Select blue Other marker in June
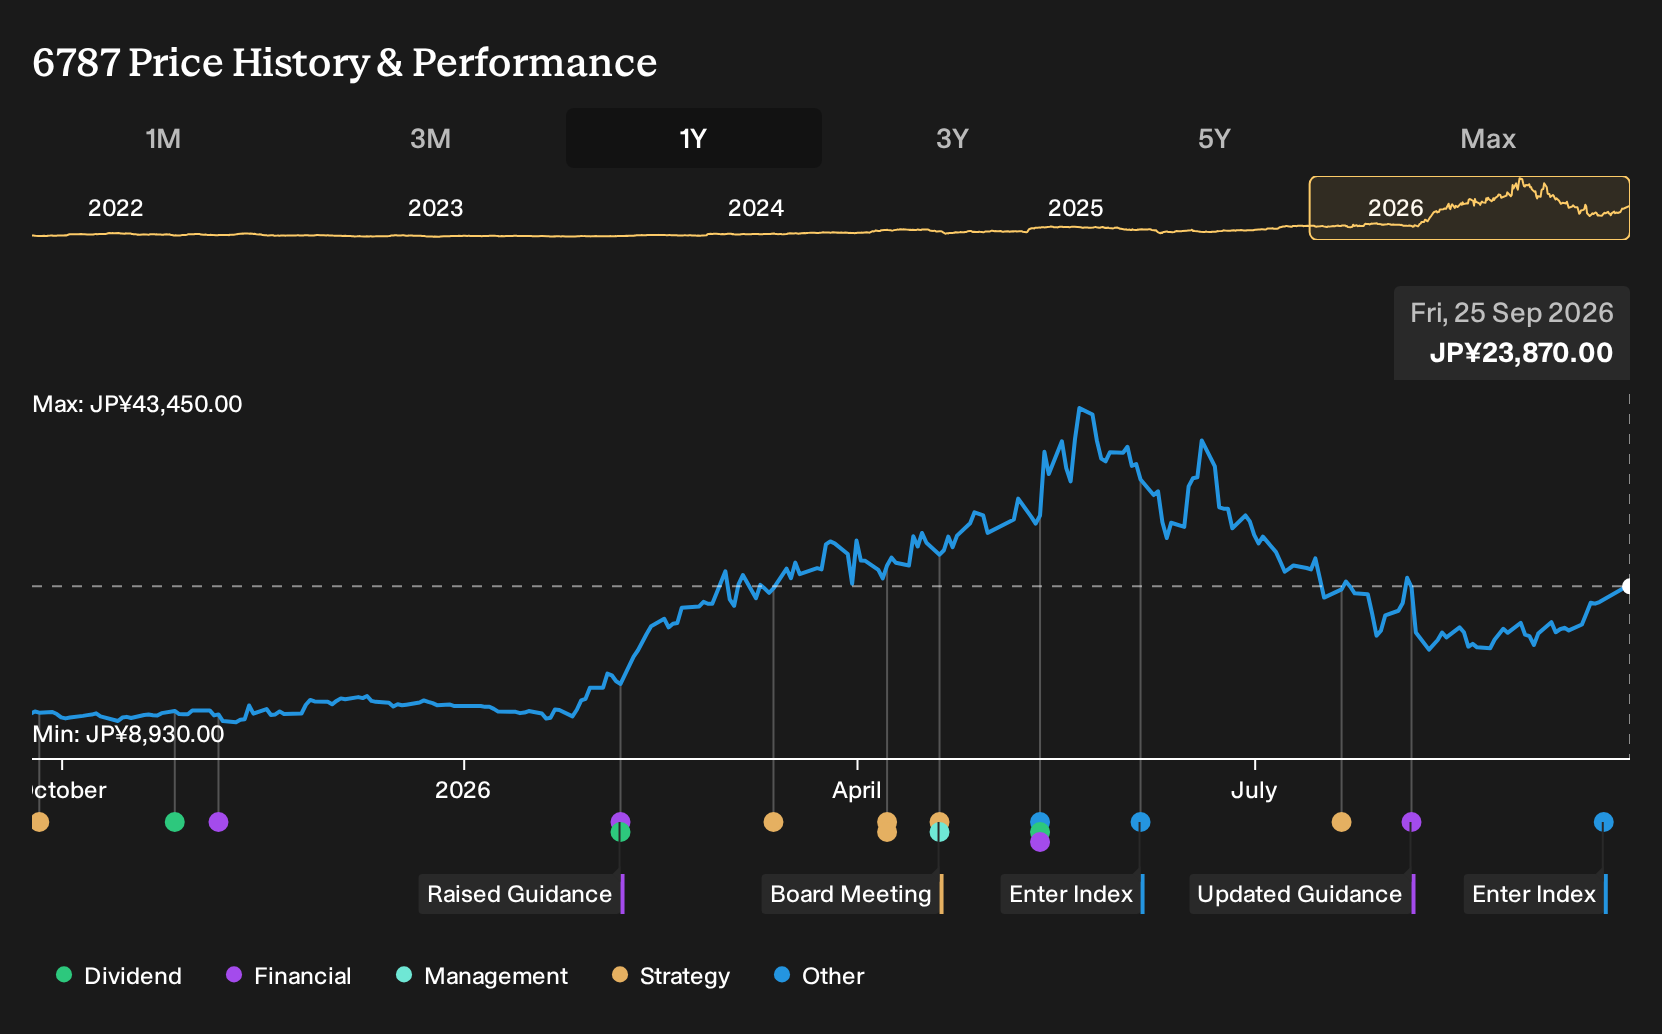The width and height of the screenshot is (1662, 1034). point(1140,822)
